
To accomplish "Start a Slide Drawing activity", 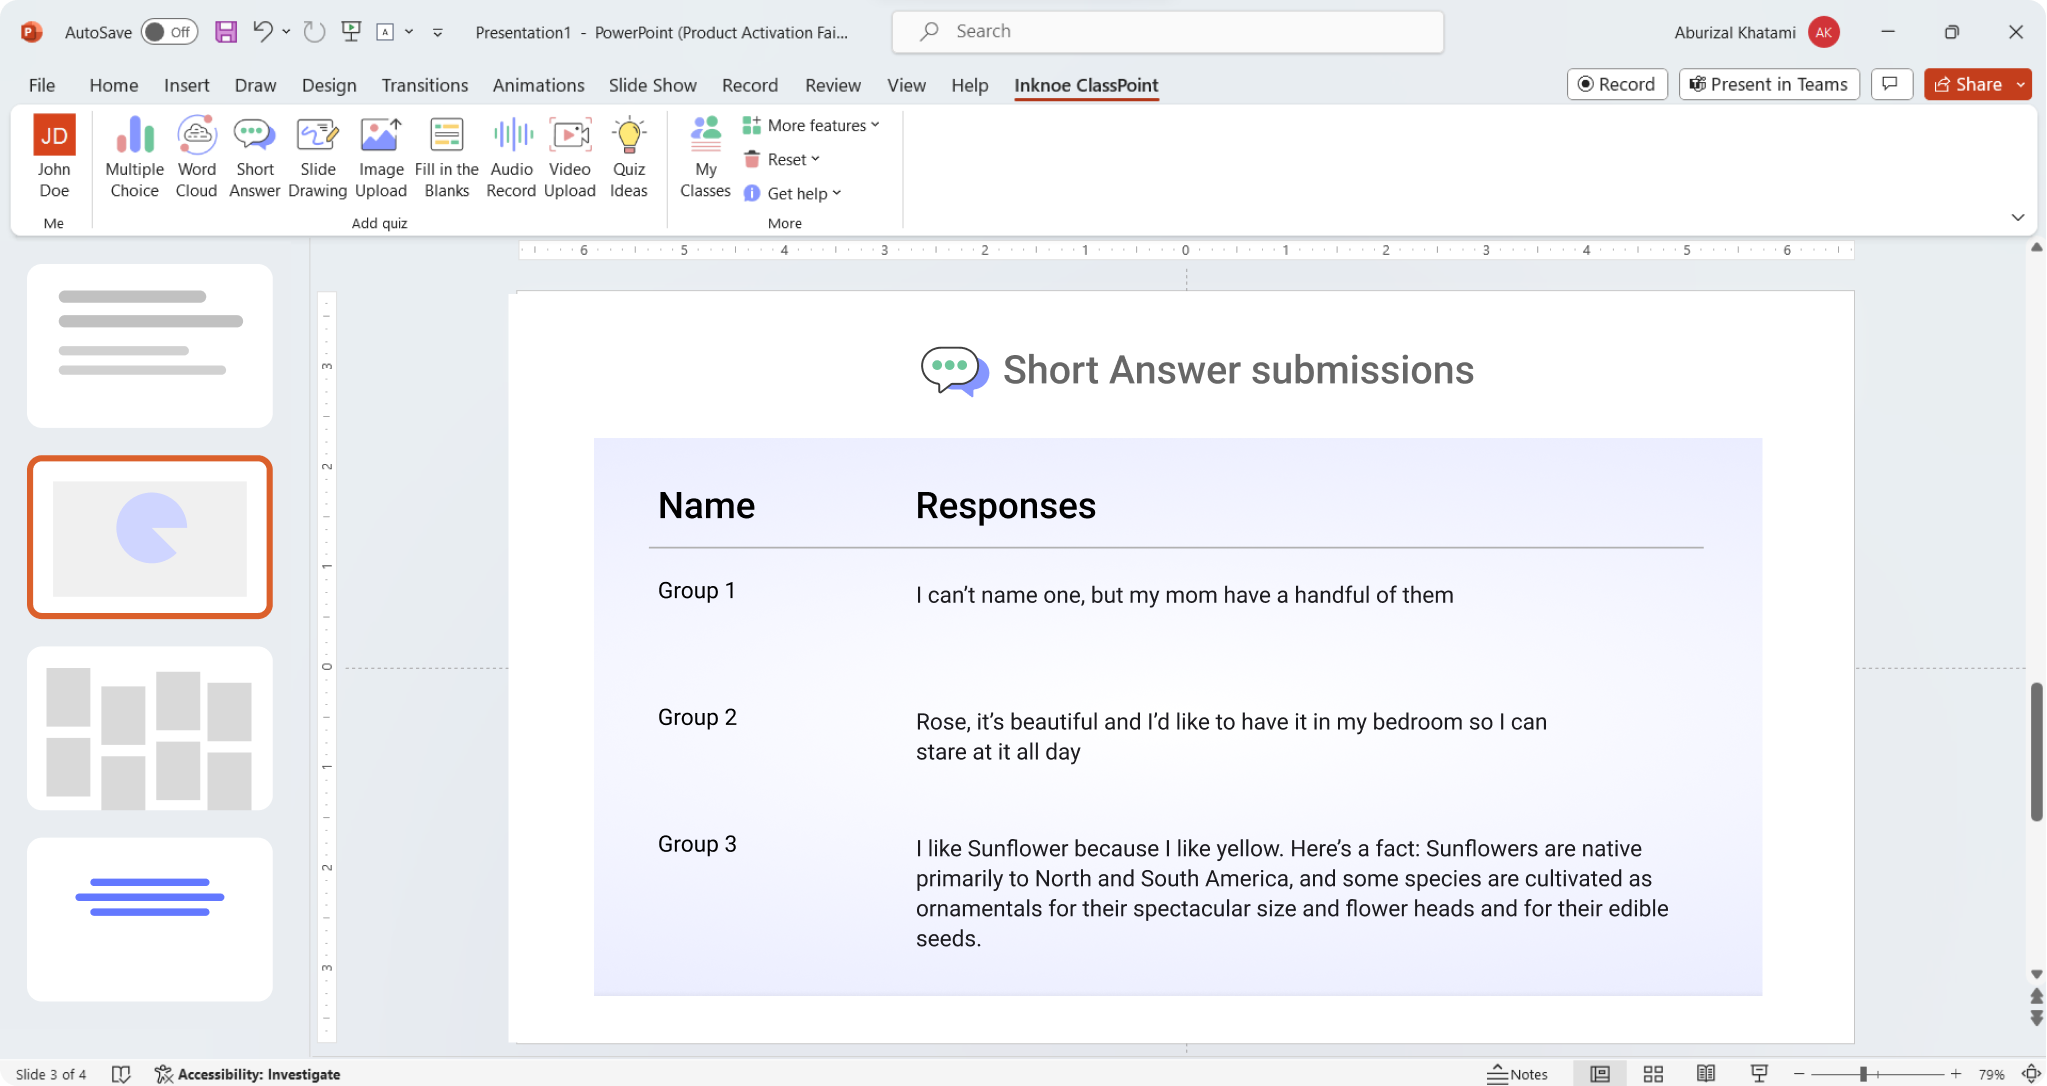I will 317,155.
